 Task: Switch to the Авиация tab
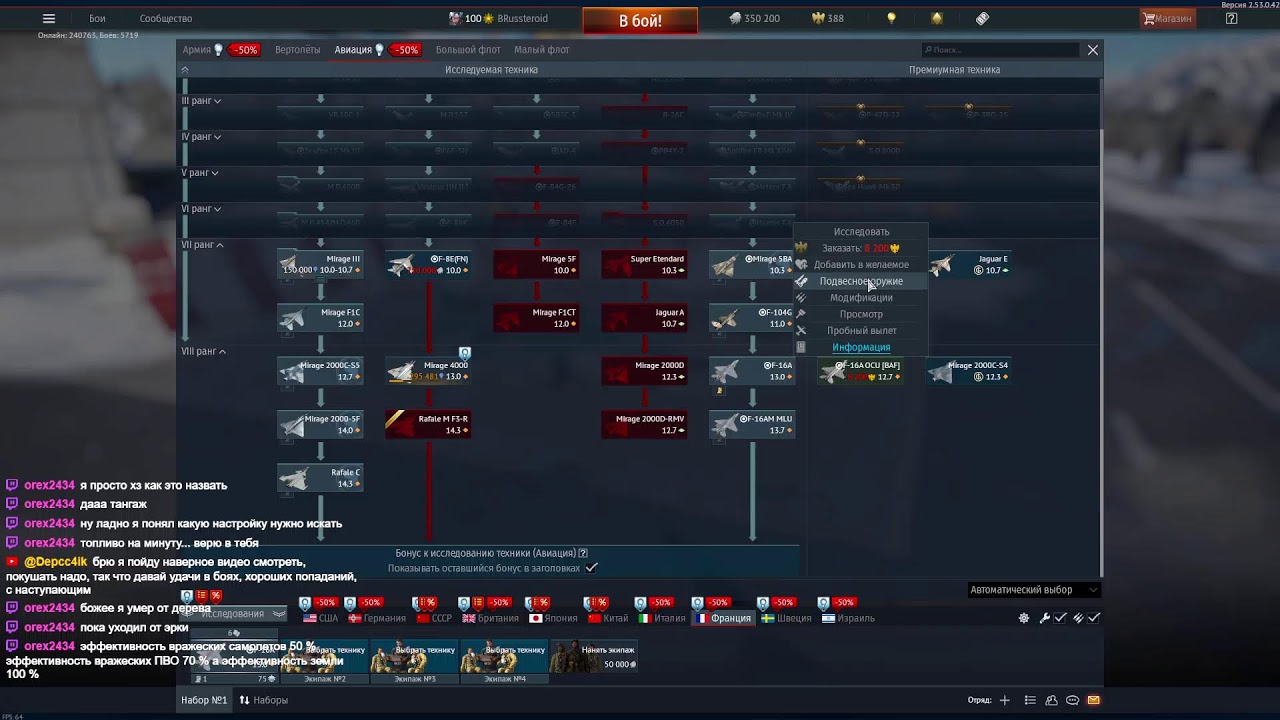click(x=353, y=49)
